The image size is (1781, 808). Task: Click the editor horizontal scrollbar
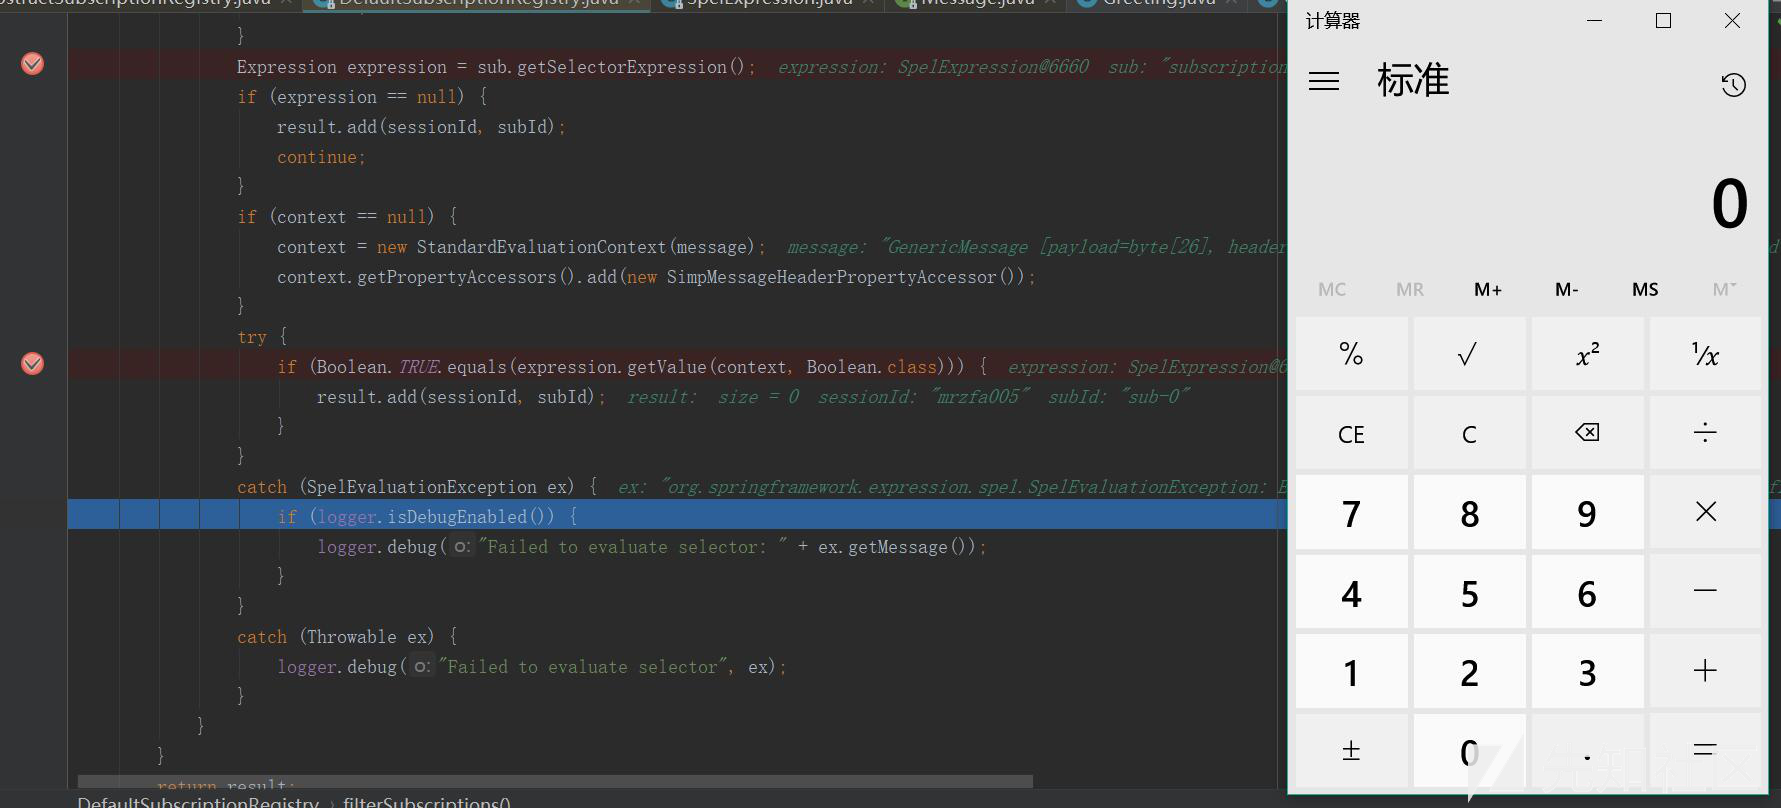[555, 781]
